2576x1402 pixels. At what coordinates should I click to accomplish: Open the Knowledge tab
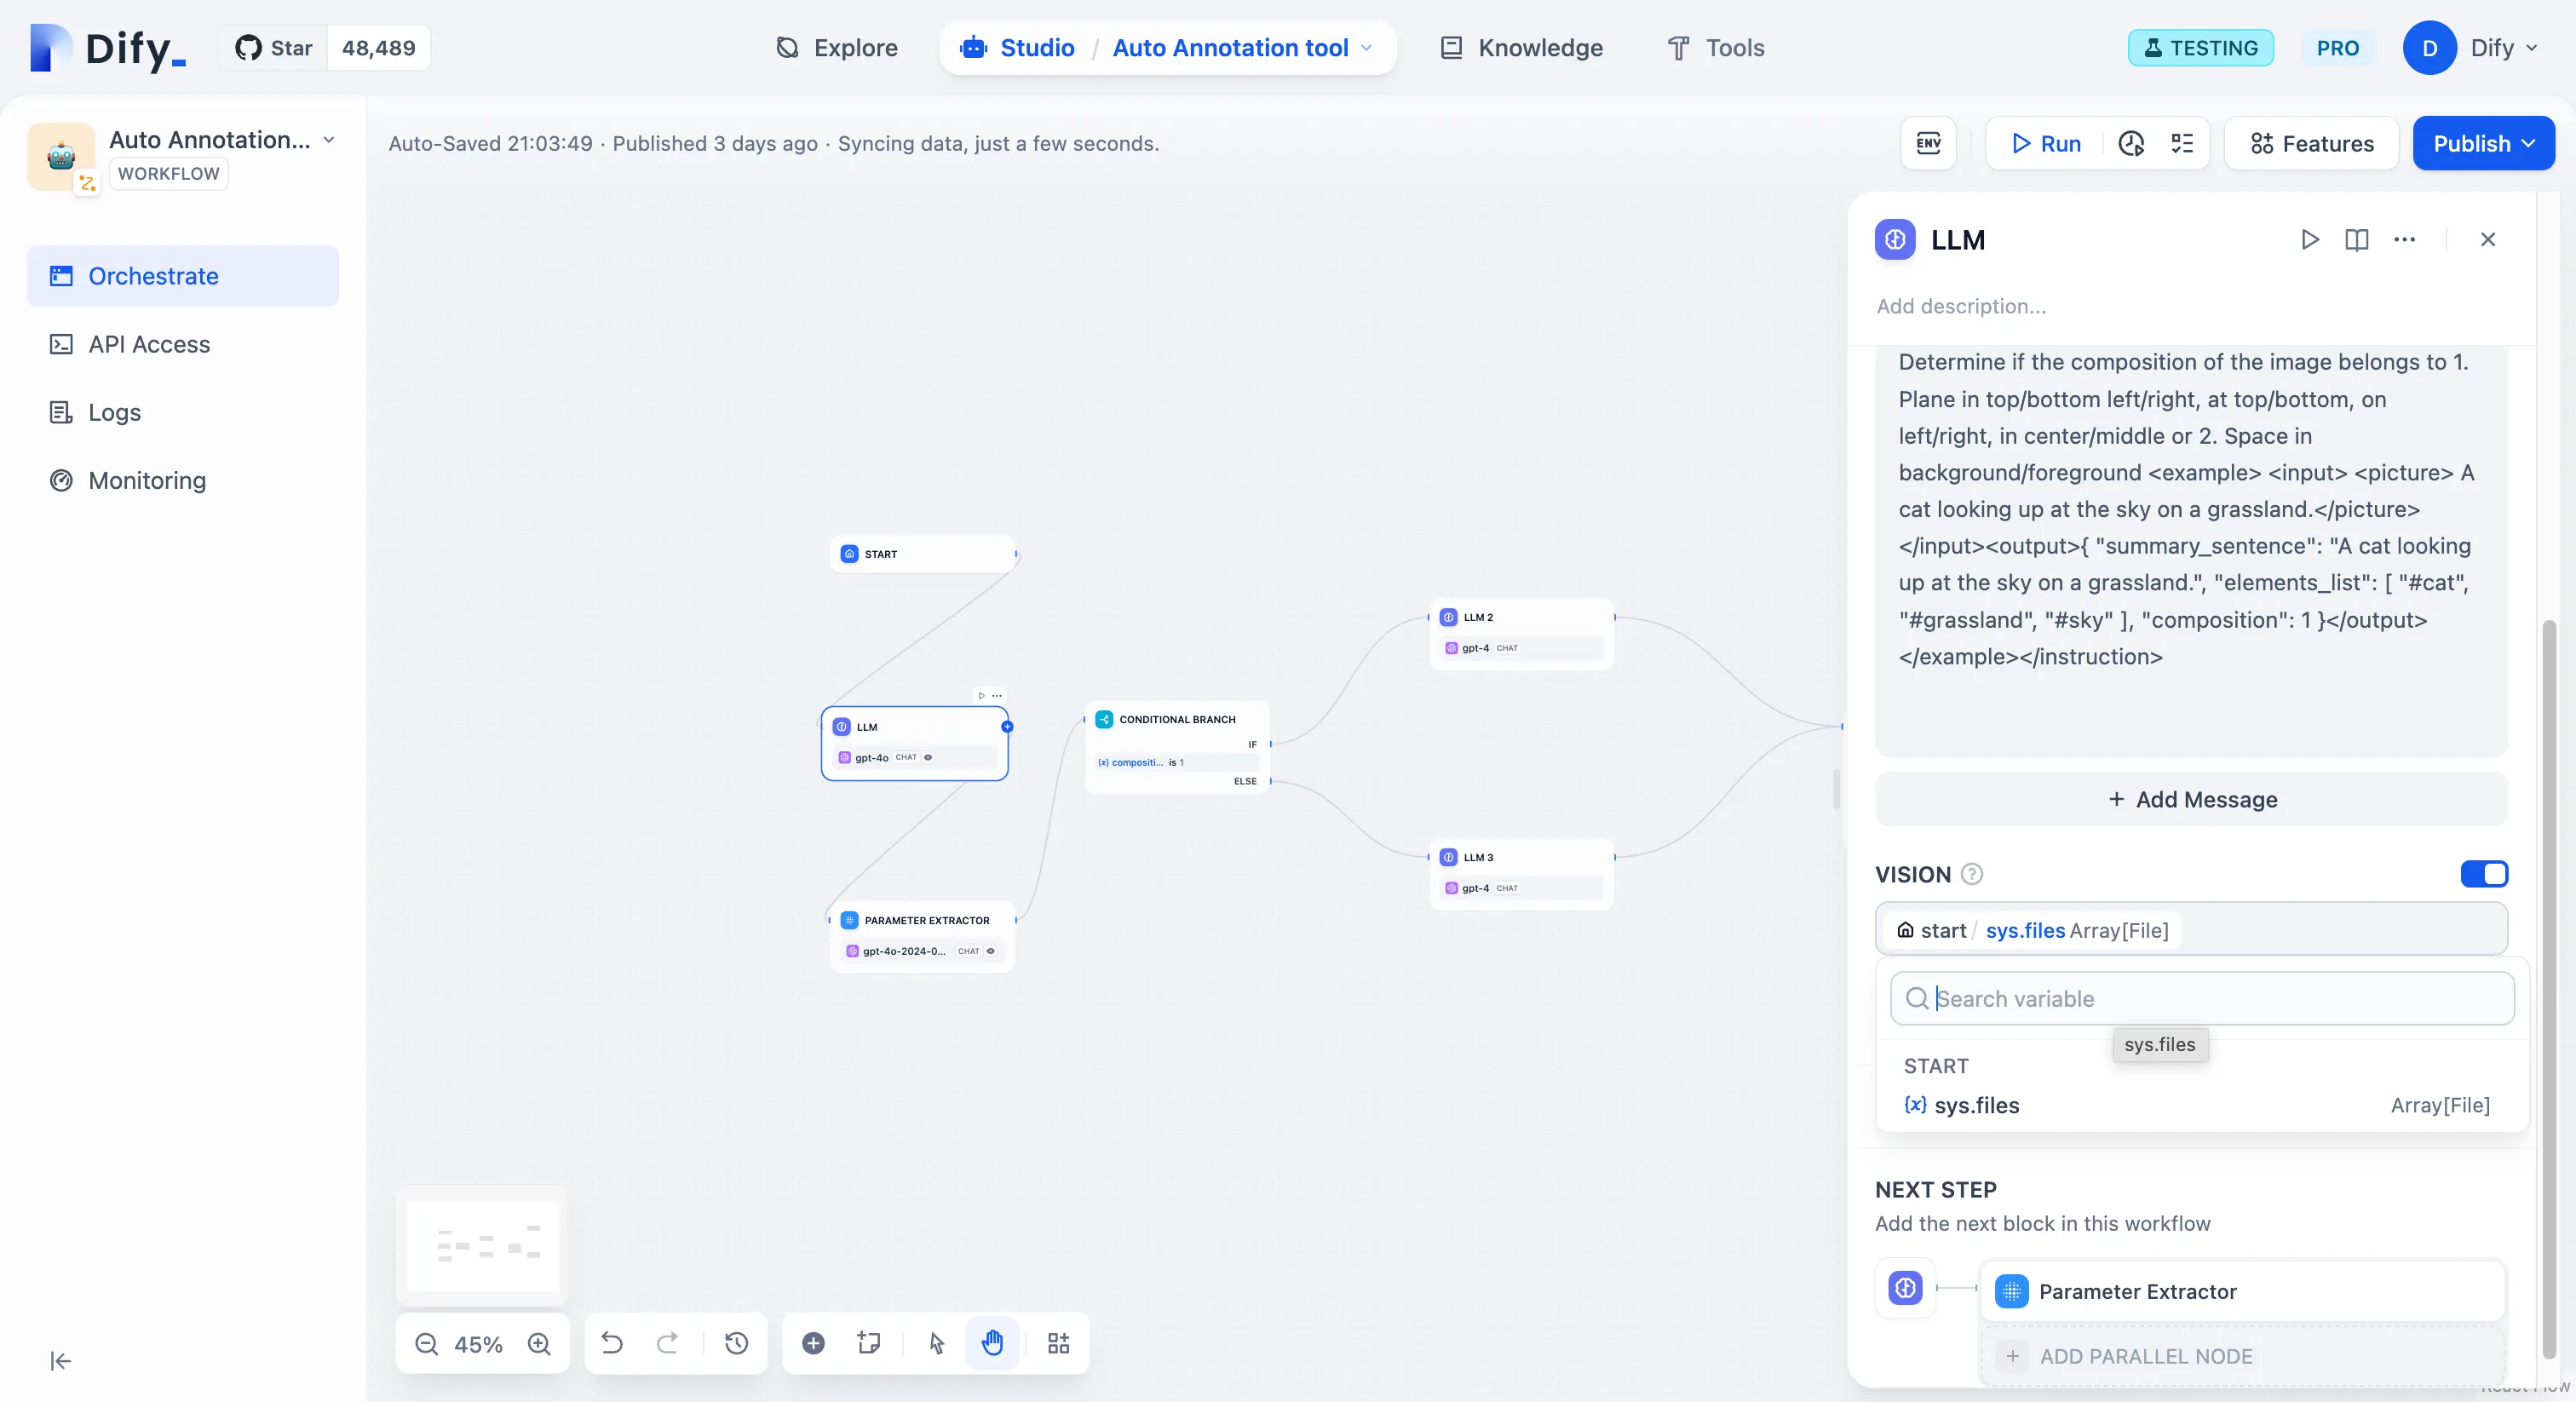[1521, 48]
